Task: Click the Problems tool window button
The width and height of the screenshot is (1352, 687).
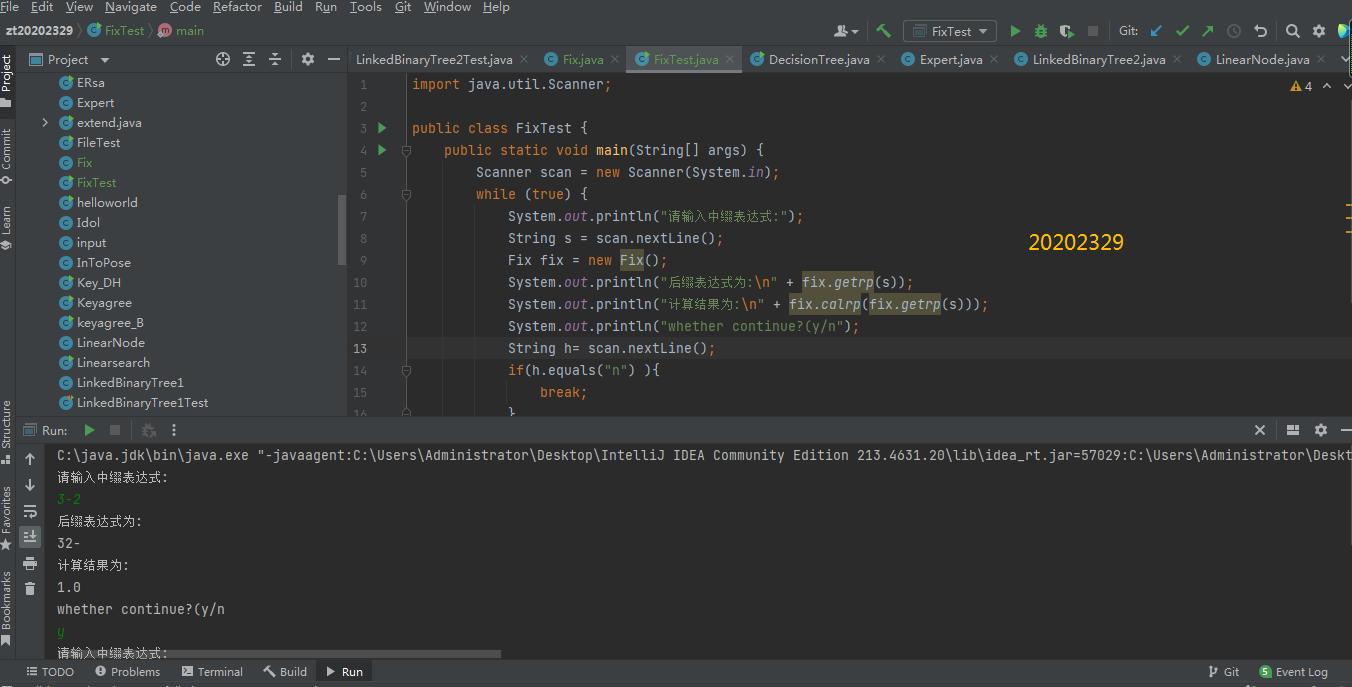Action: pos(126,672)
